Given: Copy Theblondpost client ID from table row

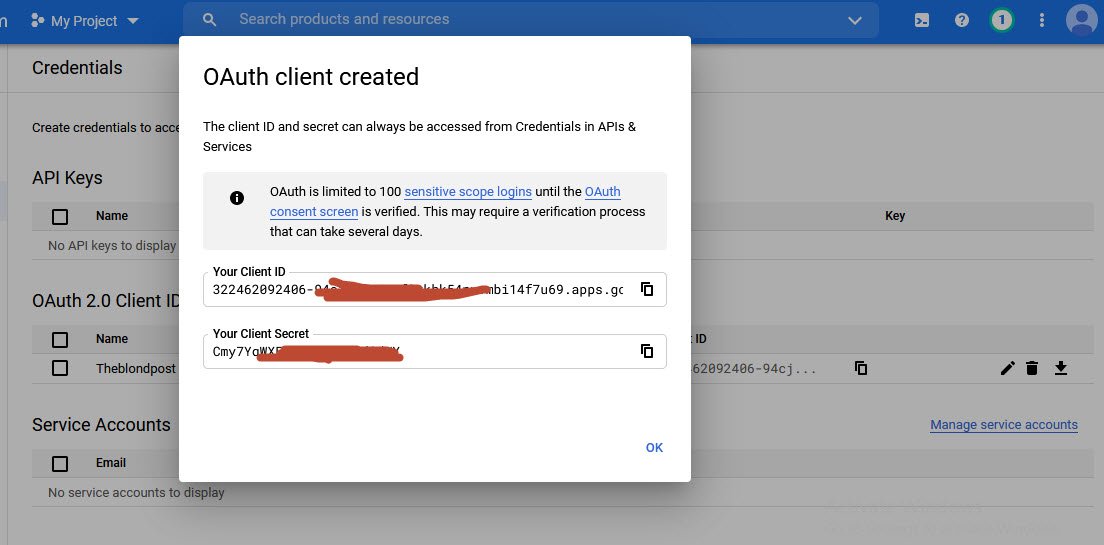Looking at the screenshot, I should pyautogui.click(x=860, y=368).
